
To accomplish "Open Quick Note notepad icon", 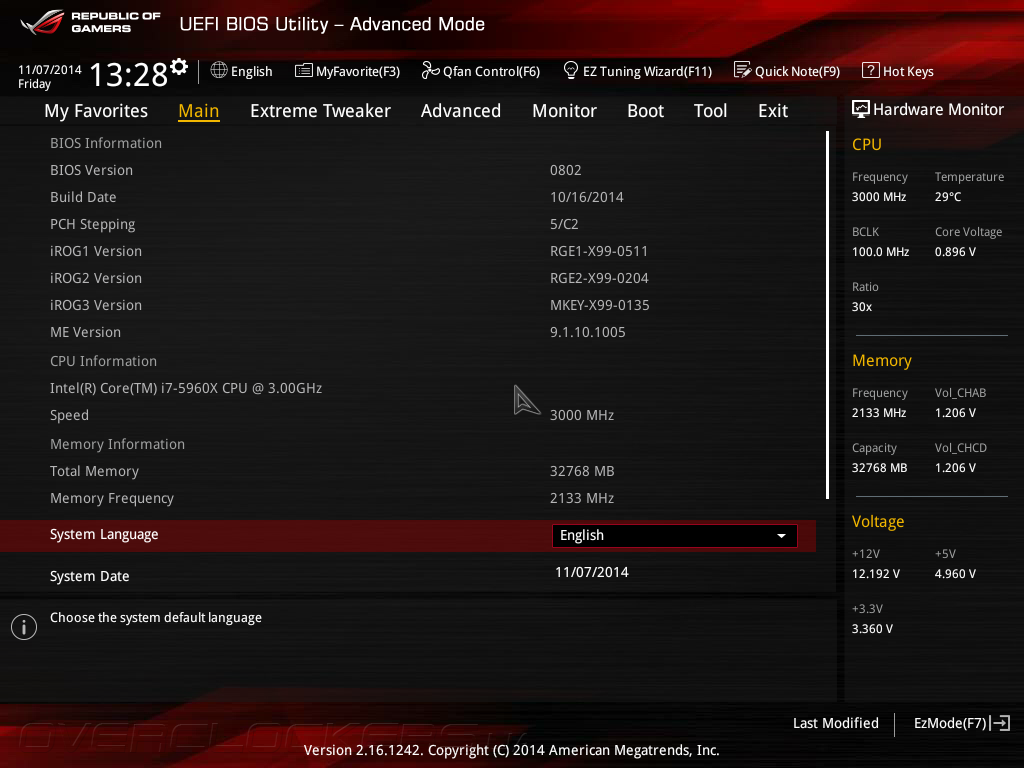I will (x=742, y=70).
